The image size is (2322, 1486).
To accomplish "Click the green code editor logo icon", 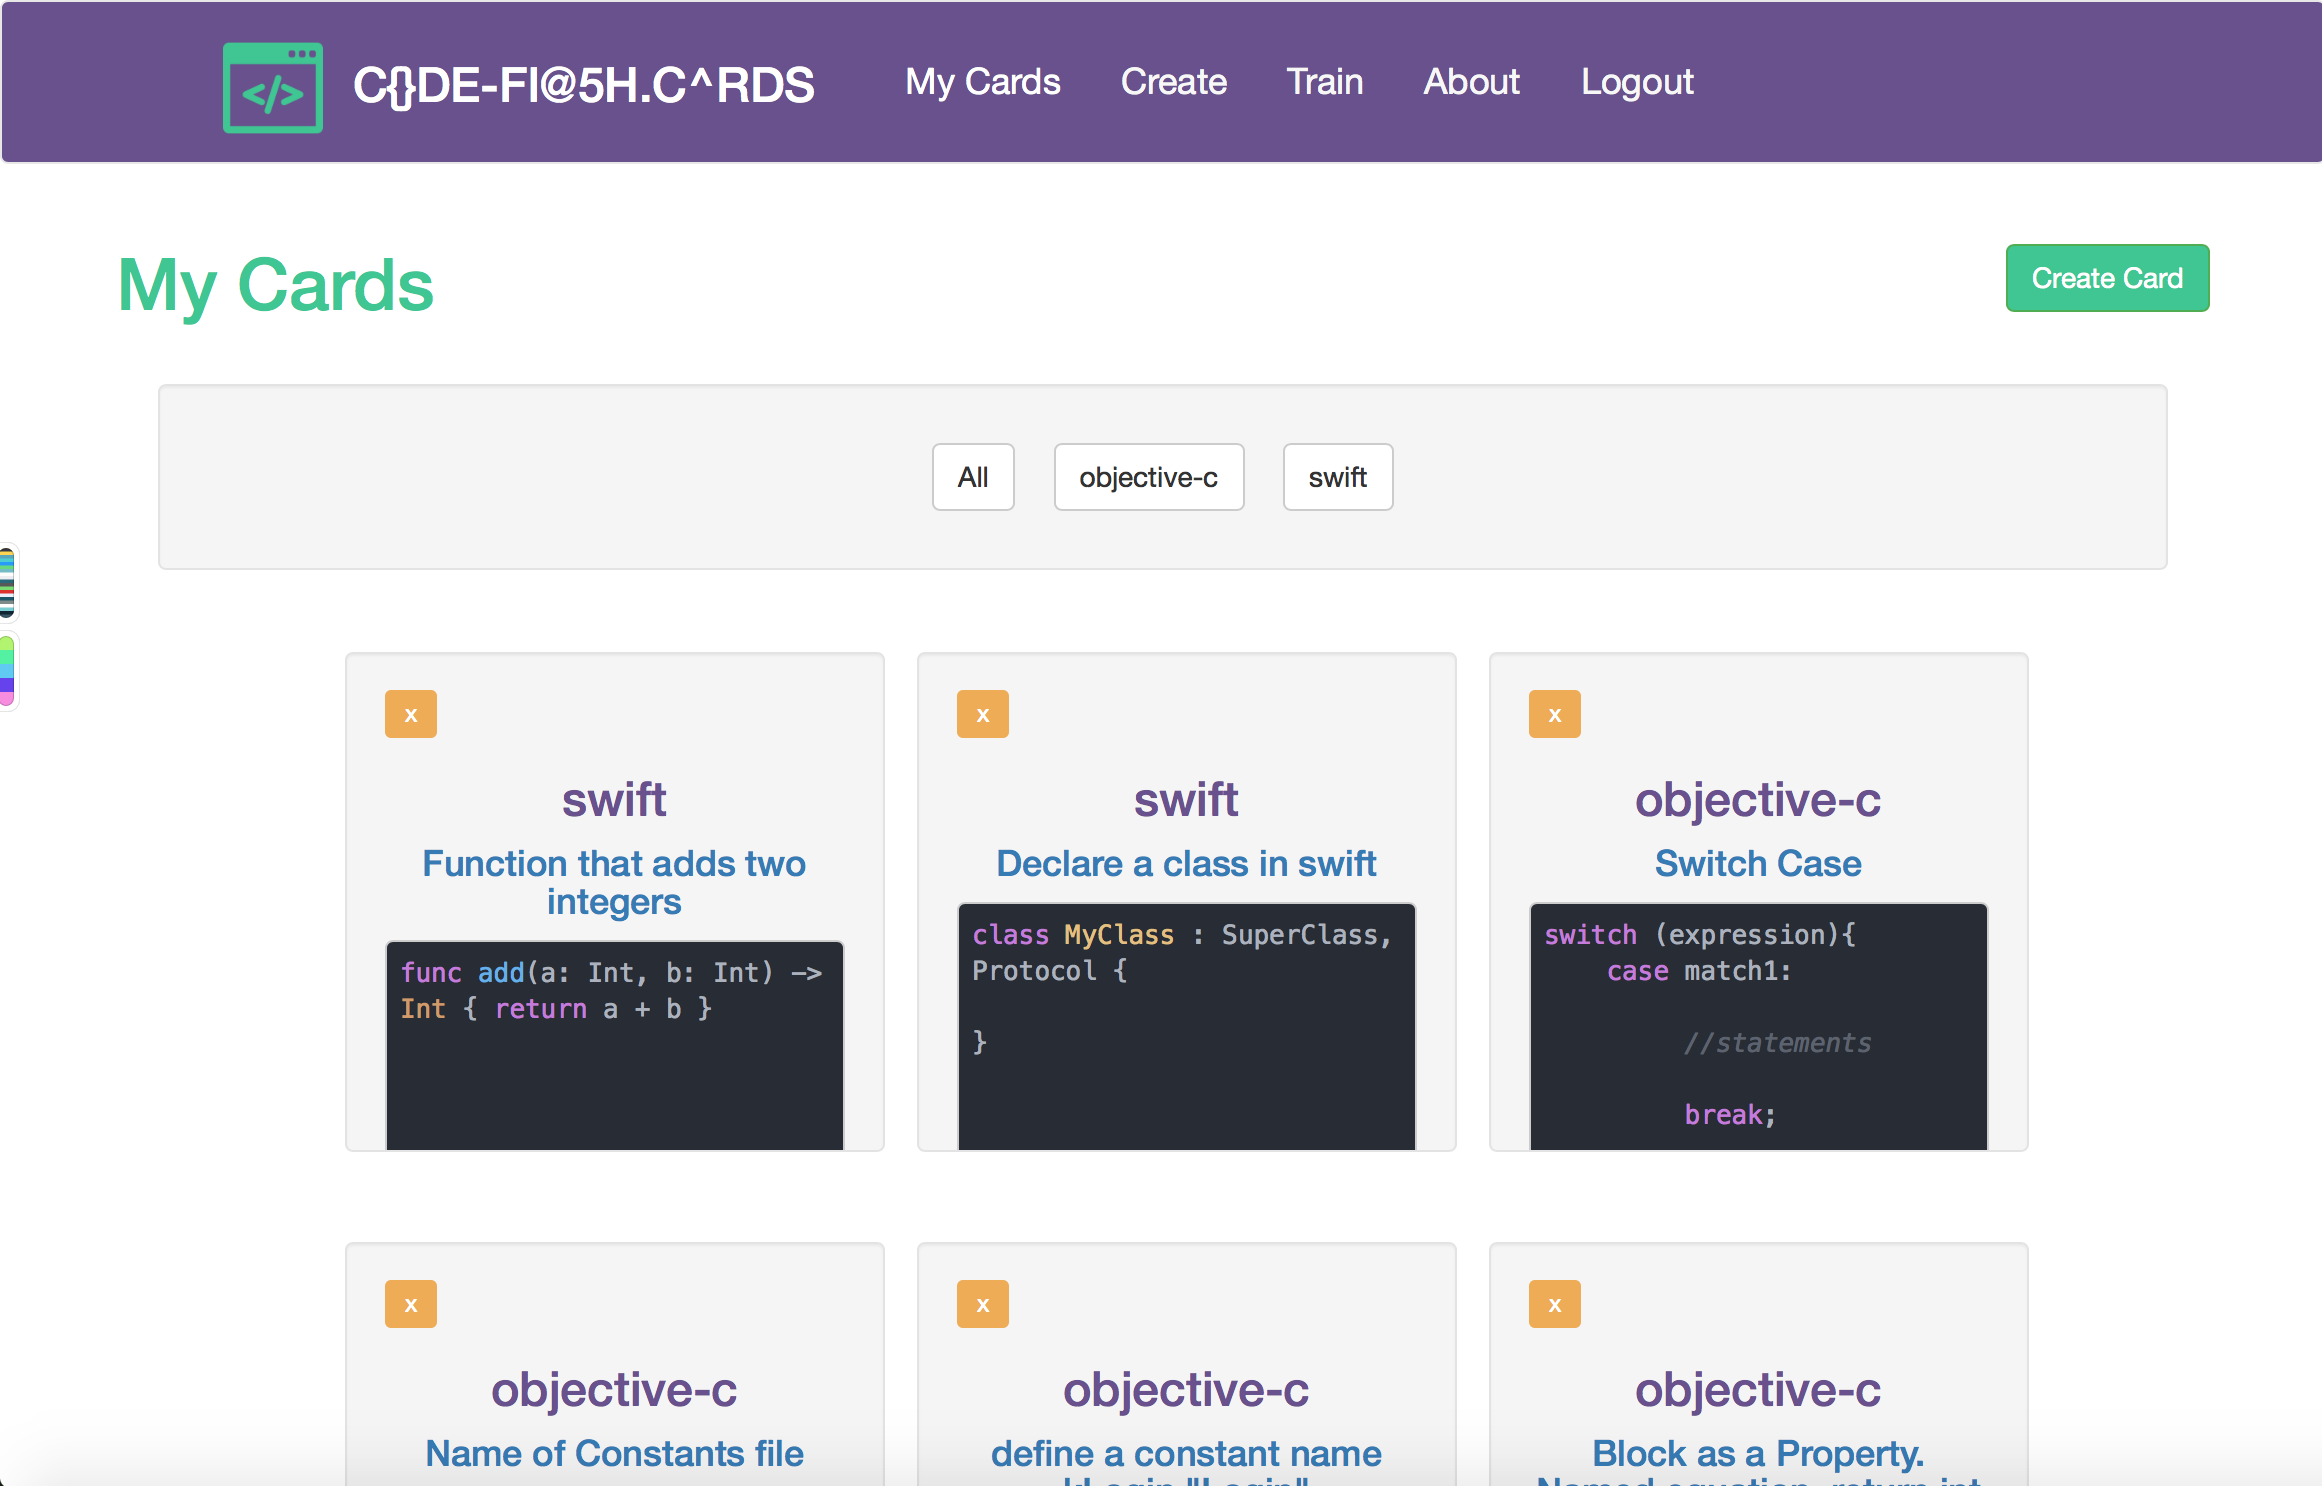I will [x=272, y=87].
